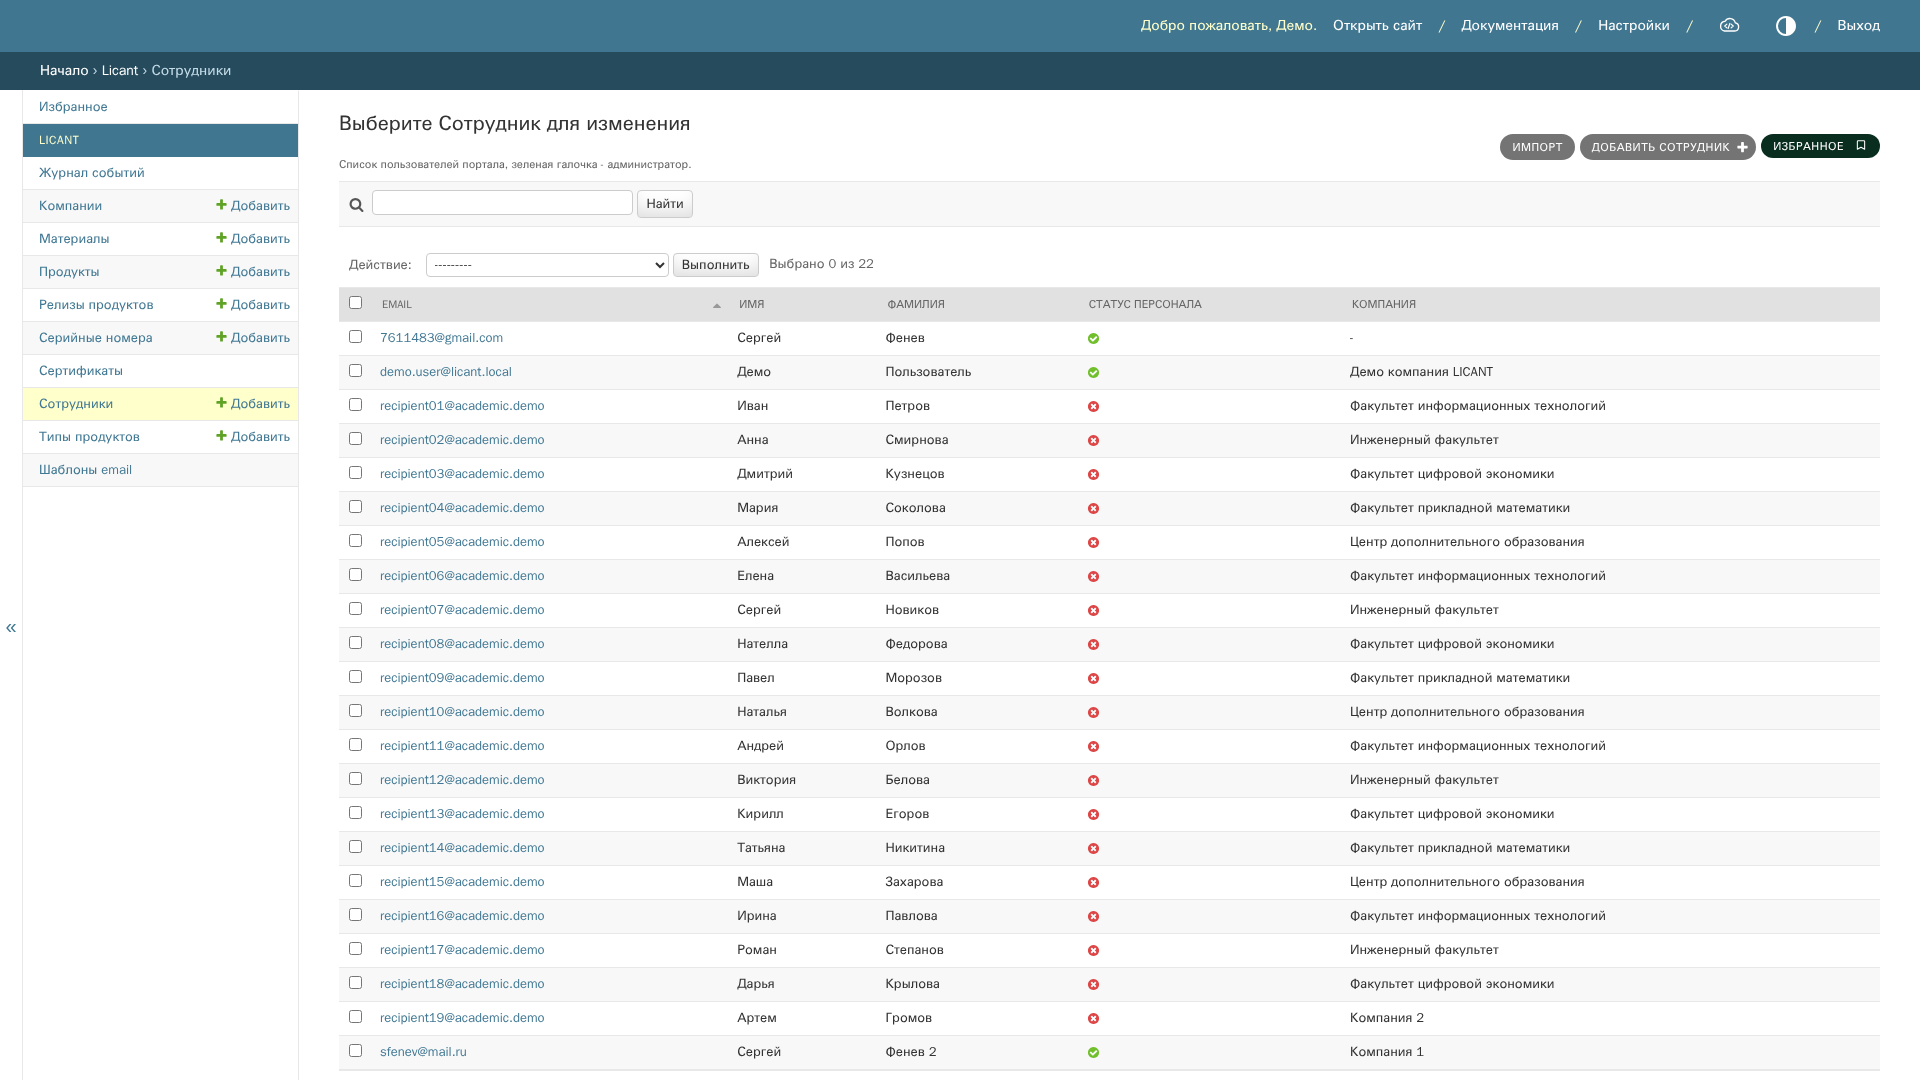Collapse the sidebar with the double-chevron
This screenshot has width=1920, height=1080.
point(11,628)
